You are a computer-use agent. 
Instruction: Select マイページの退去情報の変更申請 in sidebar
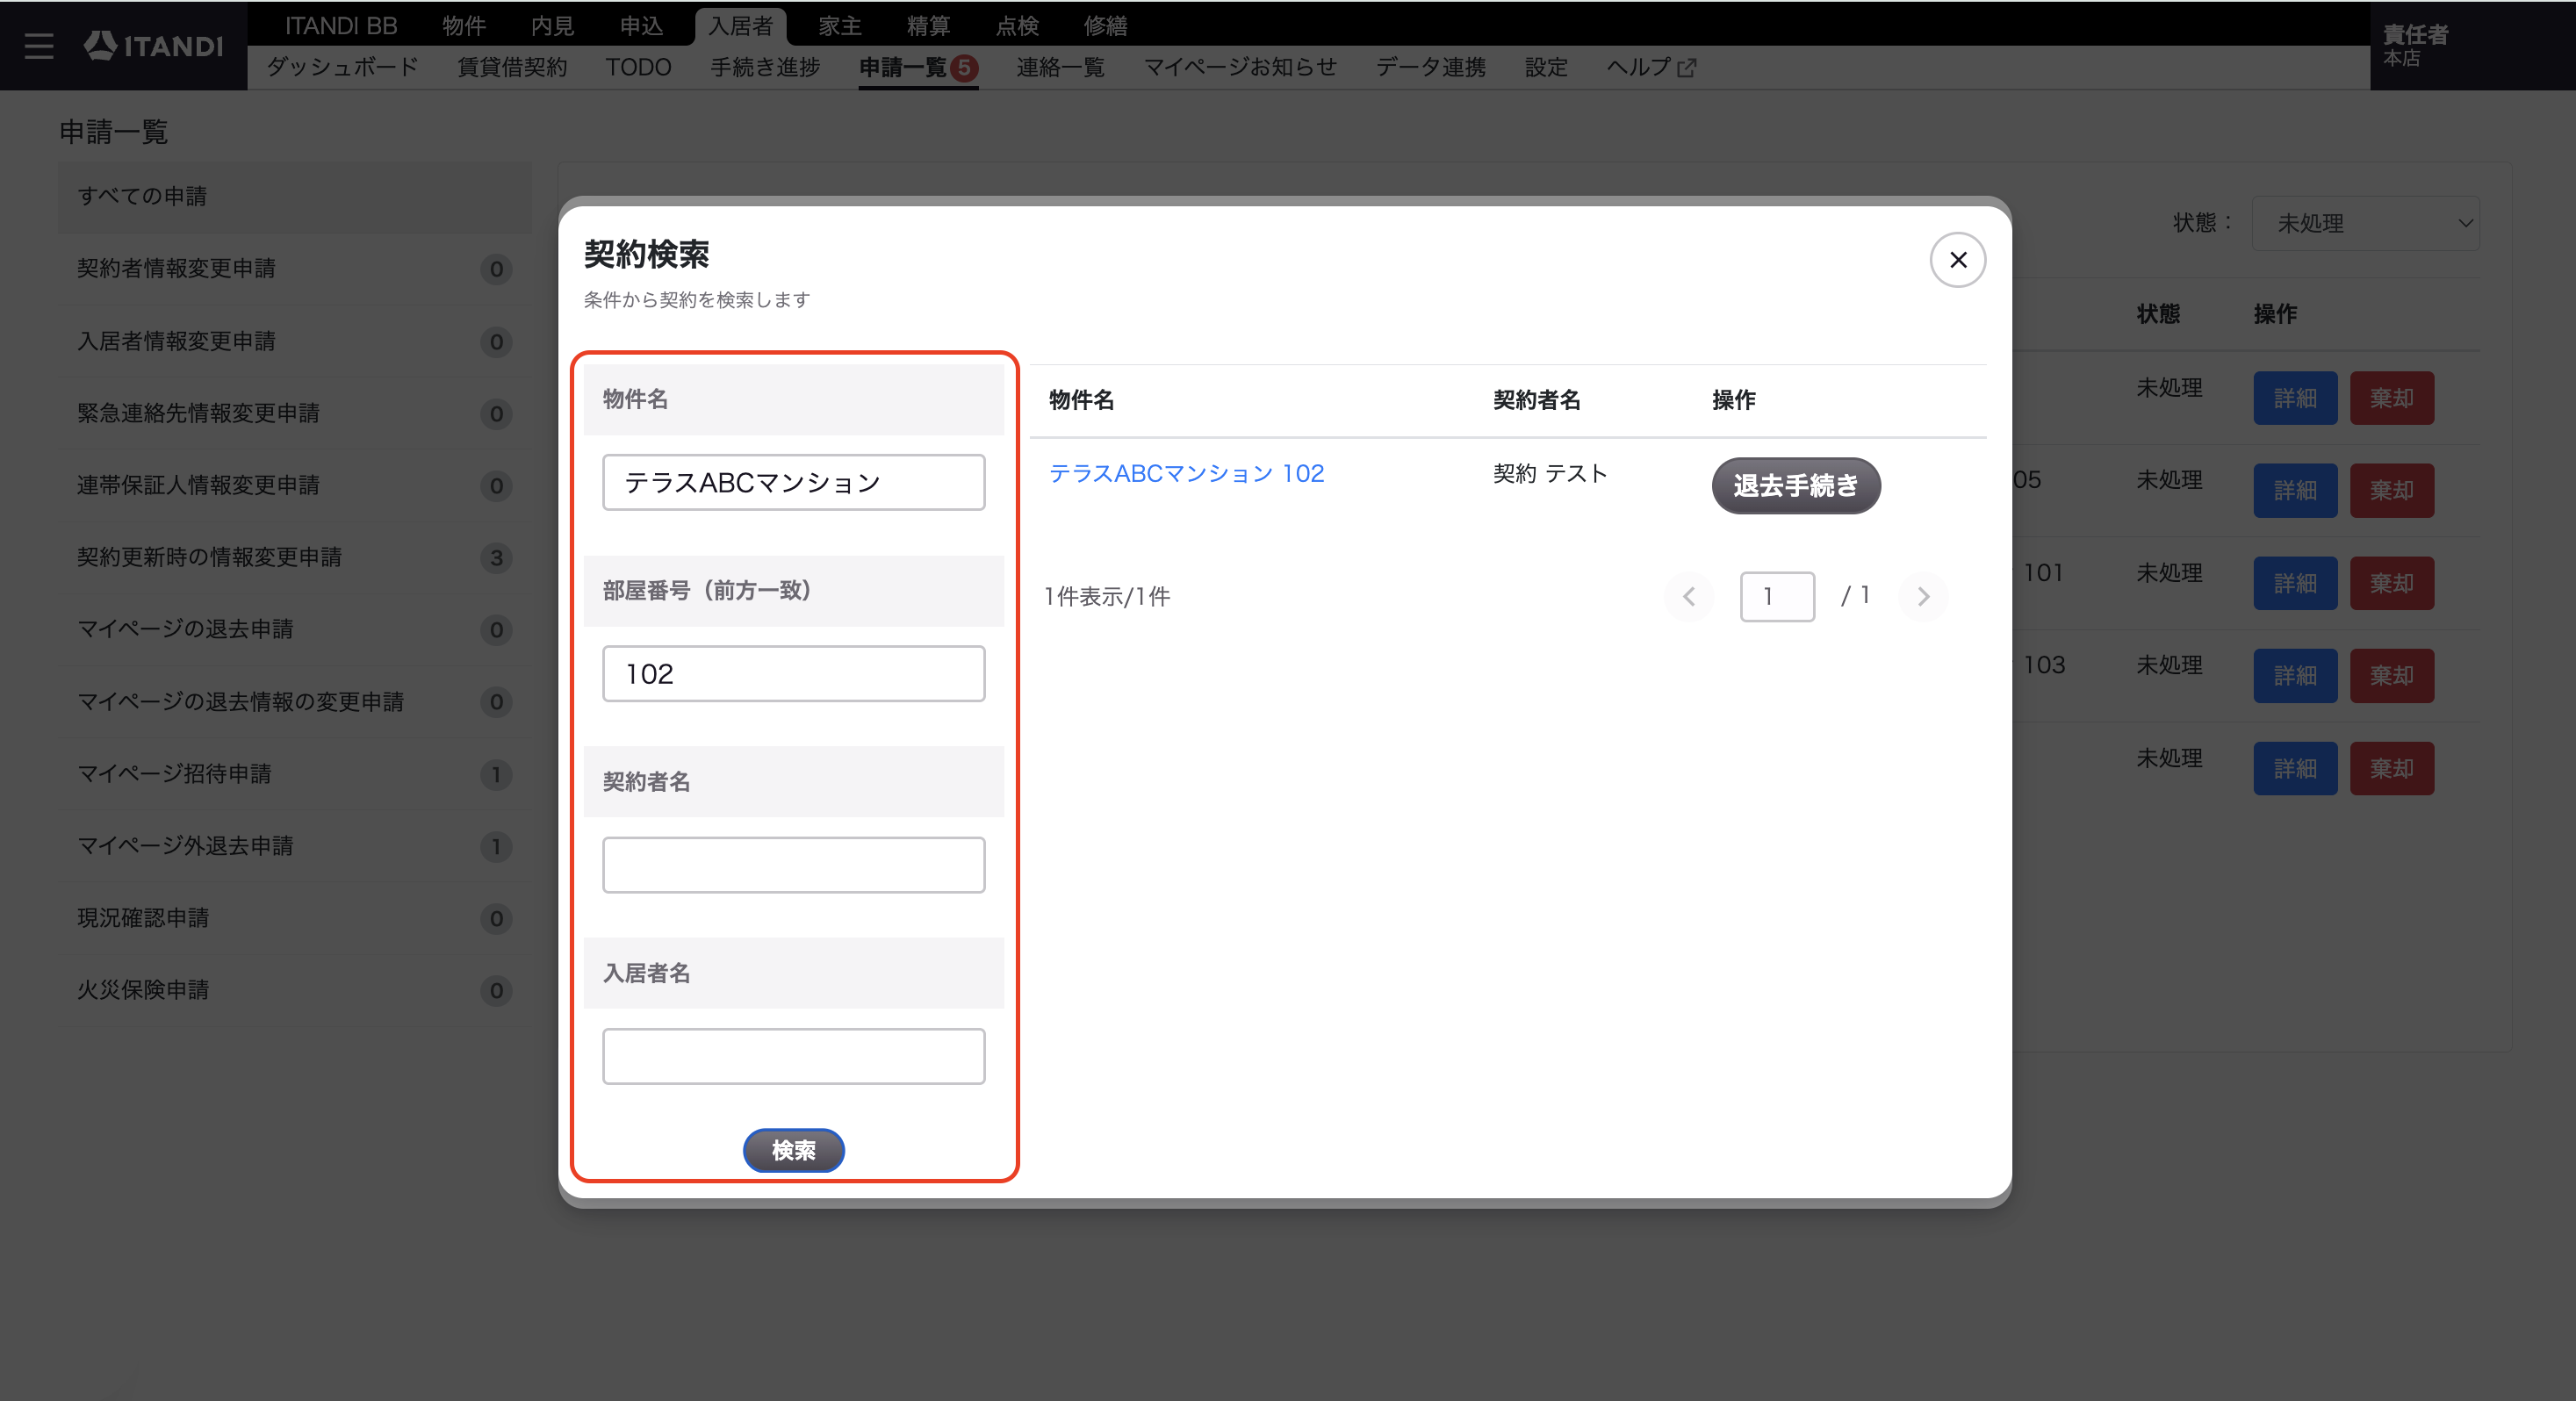click(x=295, y=702)
